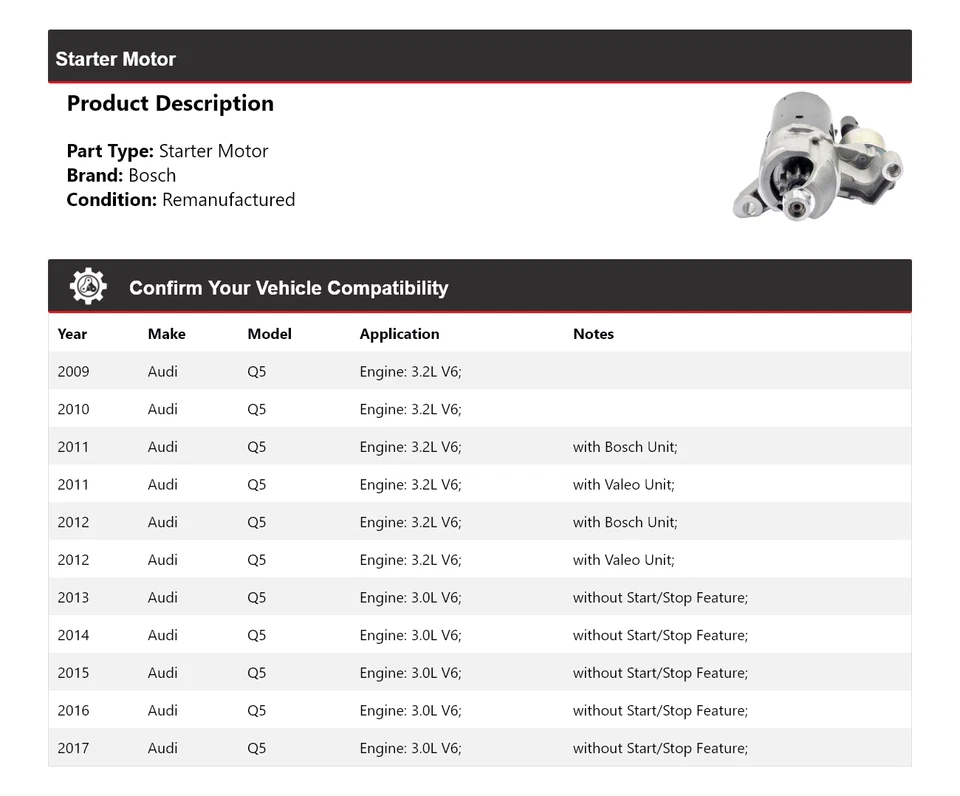
Task: Select the Application column header
Action: 399,334
